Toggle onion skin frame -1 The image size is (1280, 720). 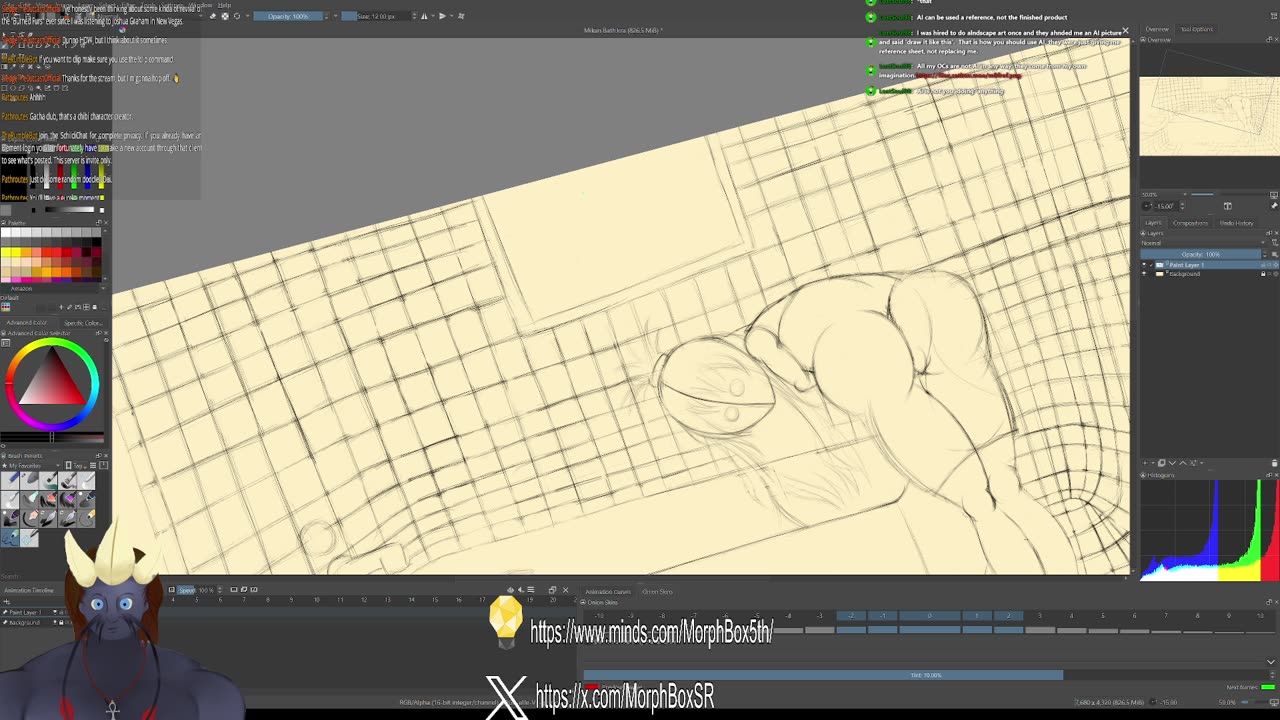882,616
